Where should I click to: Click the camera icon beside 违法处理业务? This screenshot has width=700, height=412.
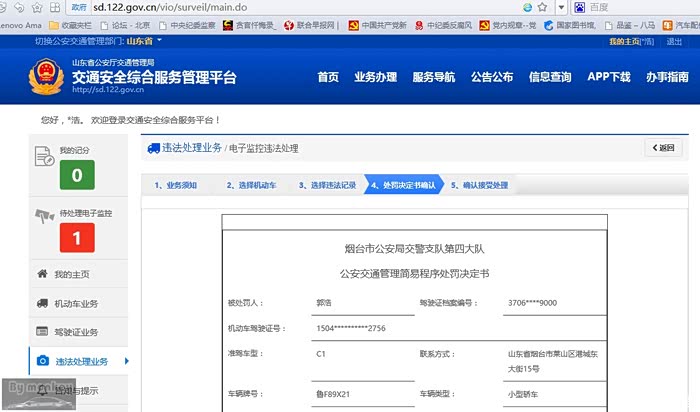tap(42, 361)
